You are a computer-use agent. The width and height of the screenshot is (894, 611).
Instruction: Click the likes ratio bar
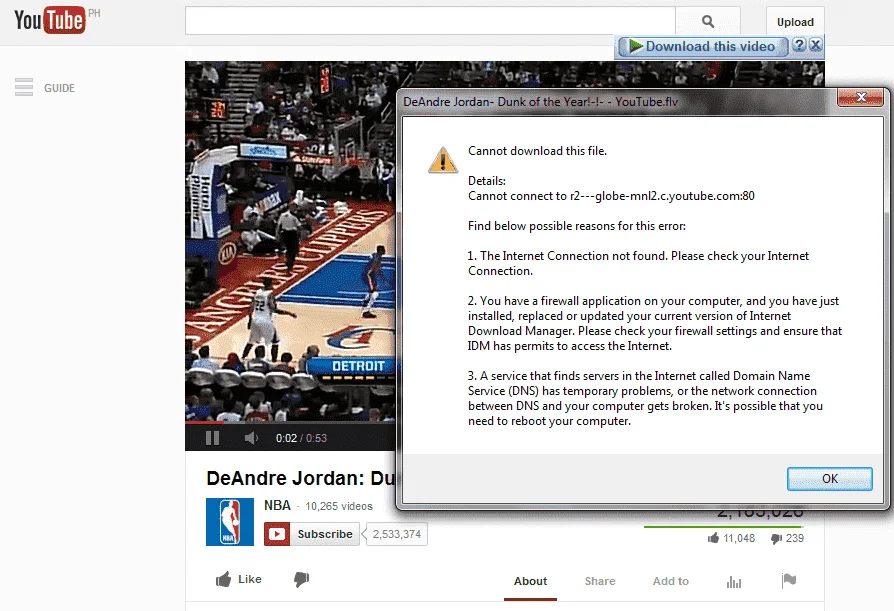724,527
